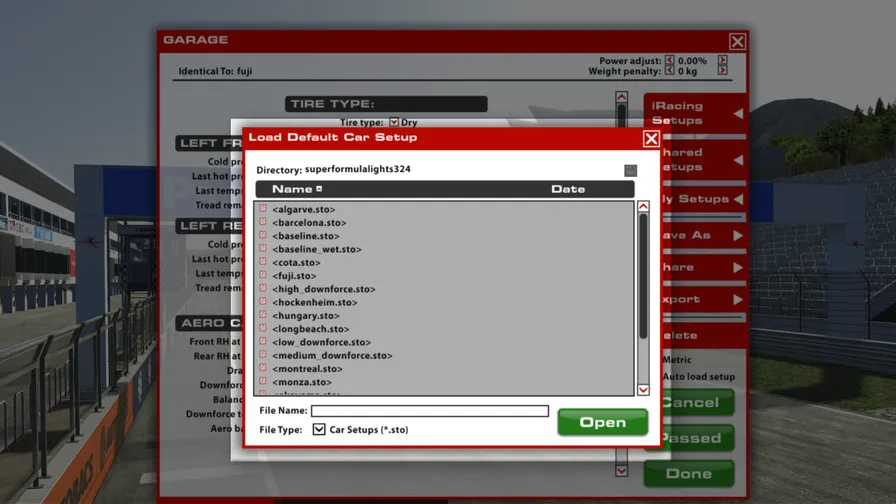Select the baseline_wet.sto setup file
This screenshot has height=504, width=896.
tap(317, 249)
